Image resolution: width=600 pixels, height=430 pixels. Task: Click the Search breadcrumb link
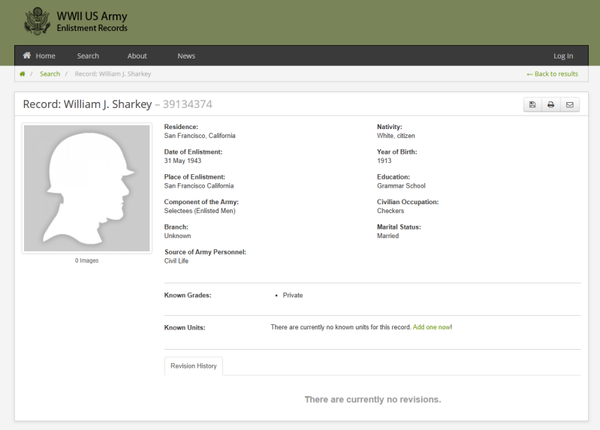coord(50,74)
